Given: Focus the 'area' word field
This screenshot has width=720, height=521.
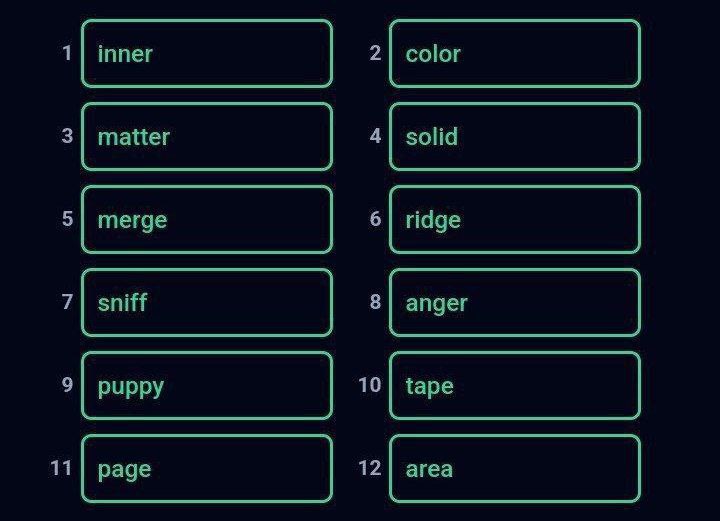Looking at the screenshot, I should [515, 469].
